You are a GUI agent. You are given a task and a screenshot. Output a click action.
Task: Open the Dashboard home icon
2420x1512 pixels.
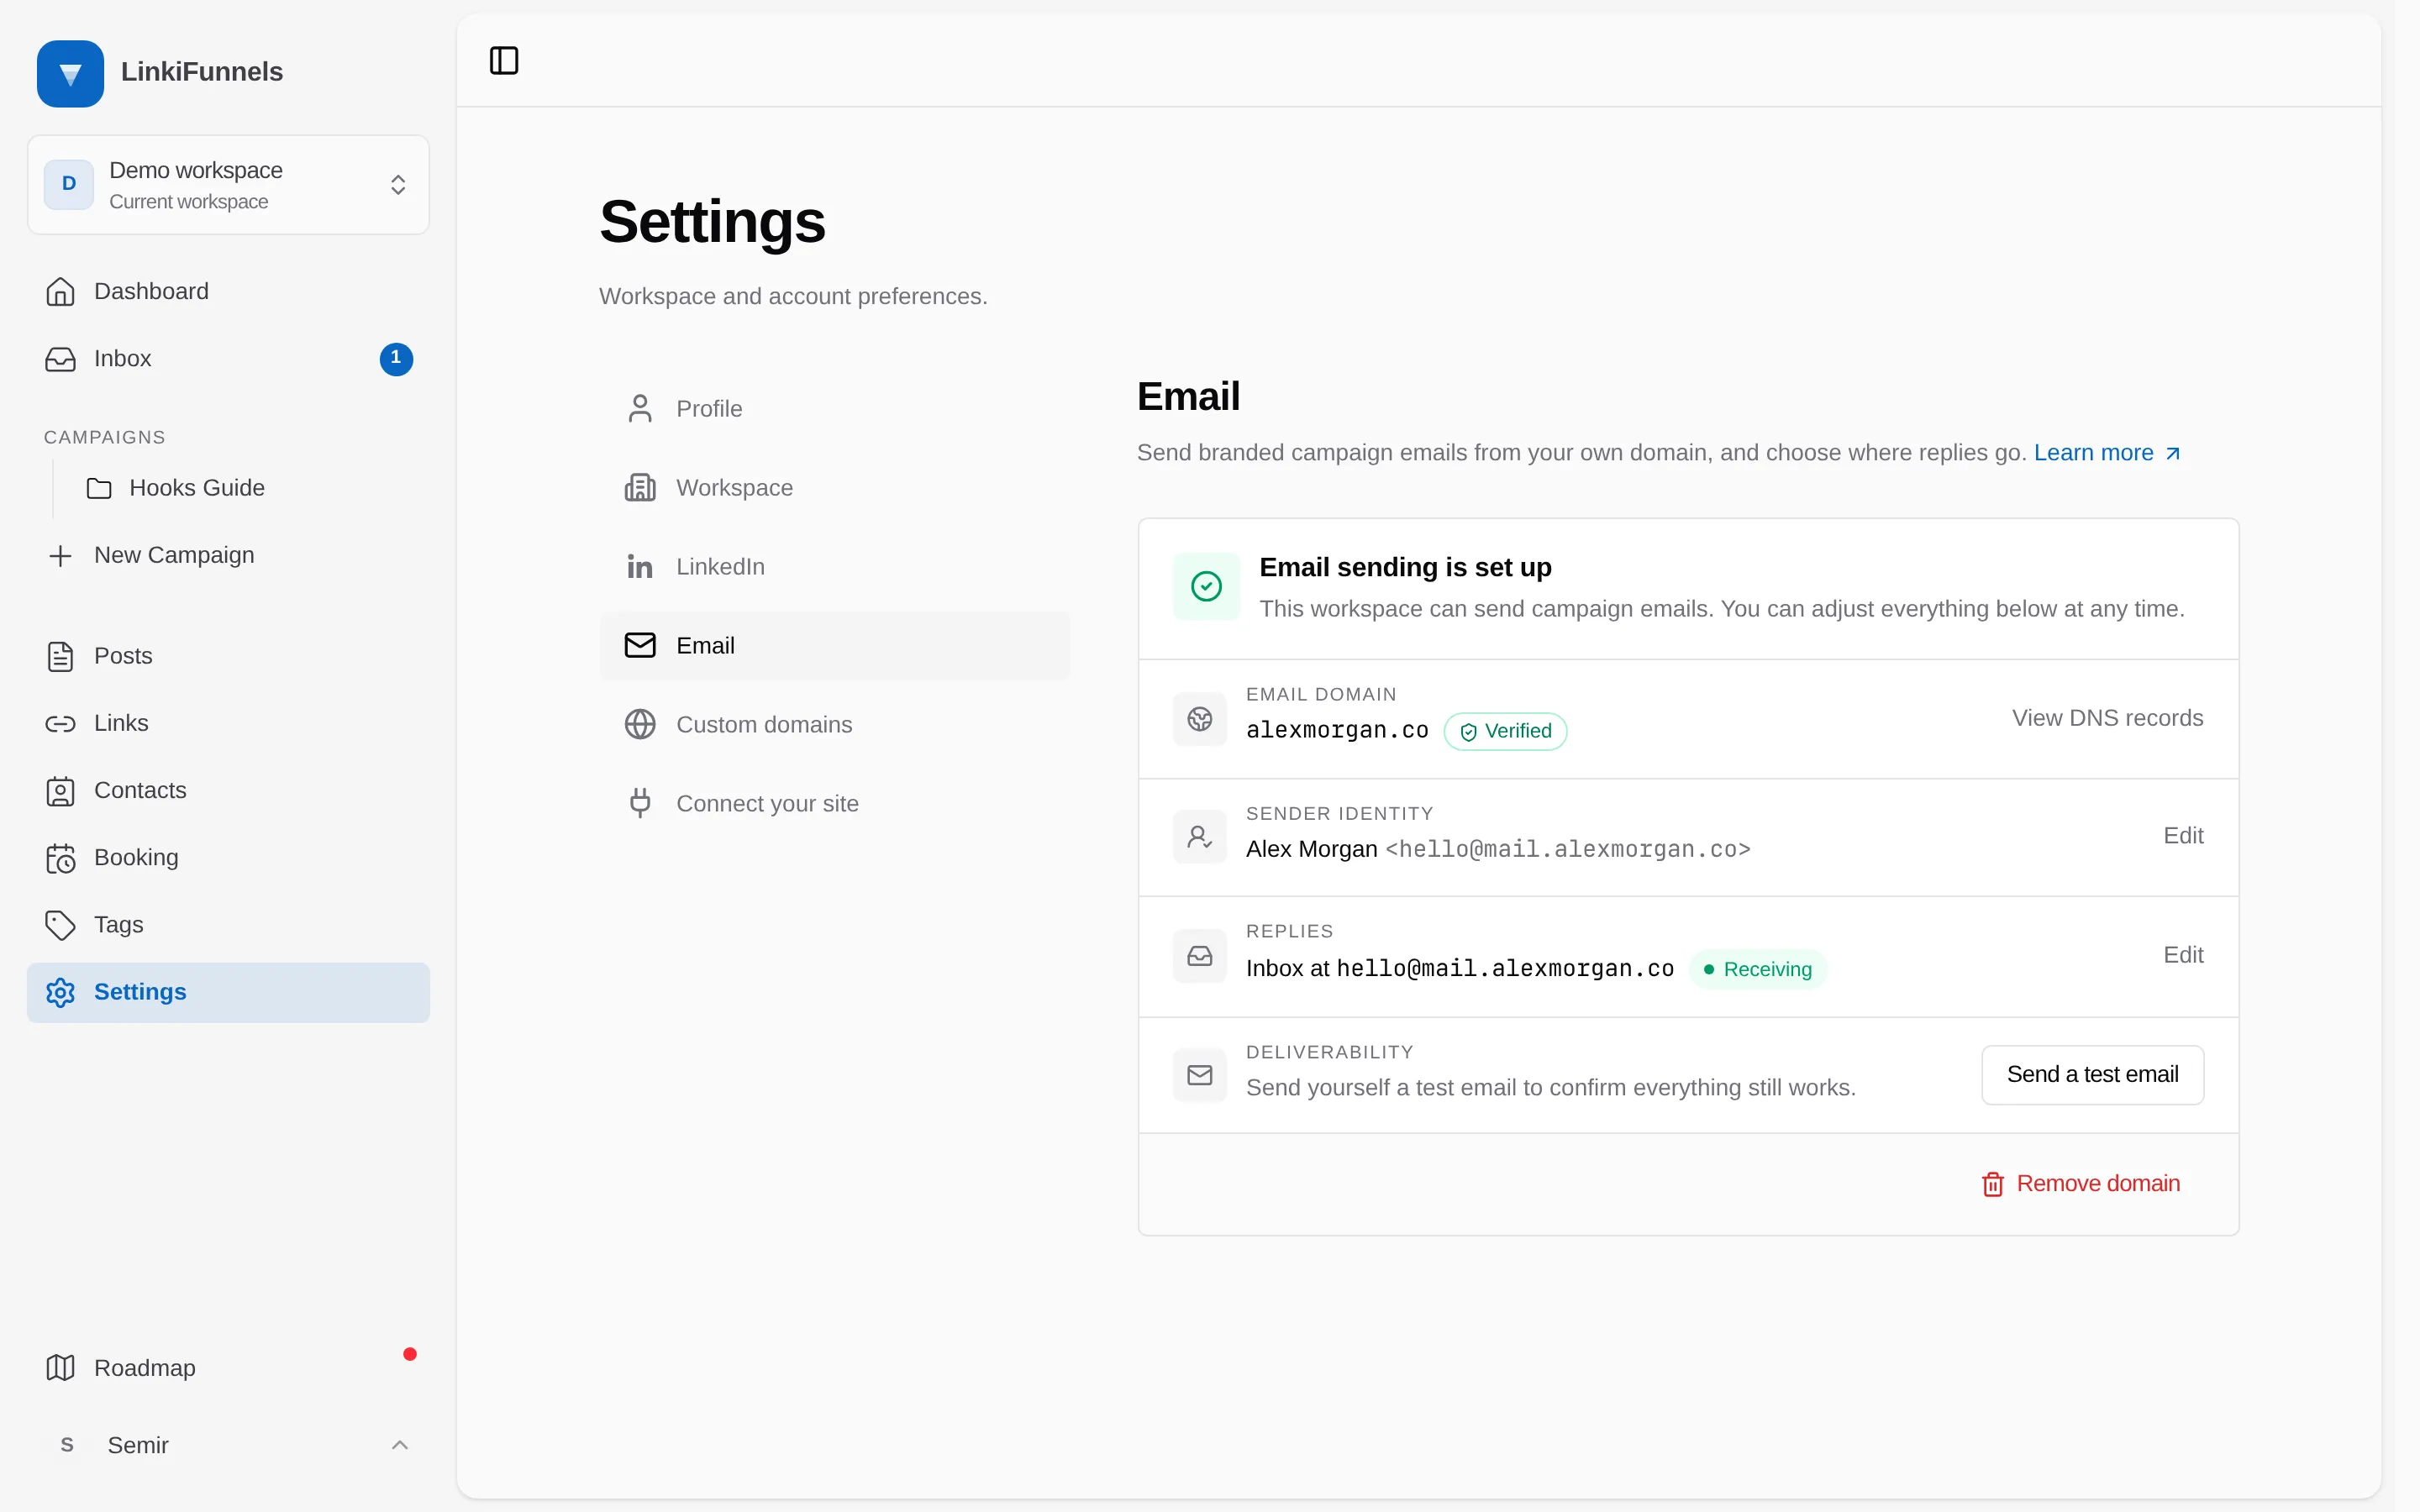click(60, 292)
